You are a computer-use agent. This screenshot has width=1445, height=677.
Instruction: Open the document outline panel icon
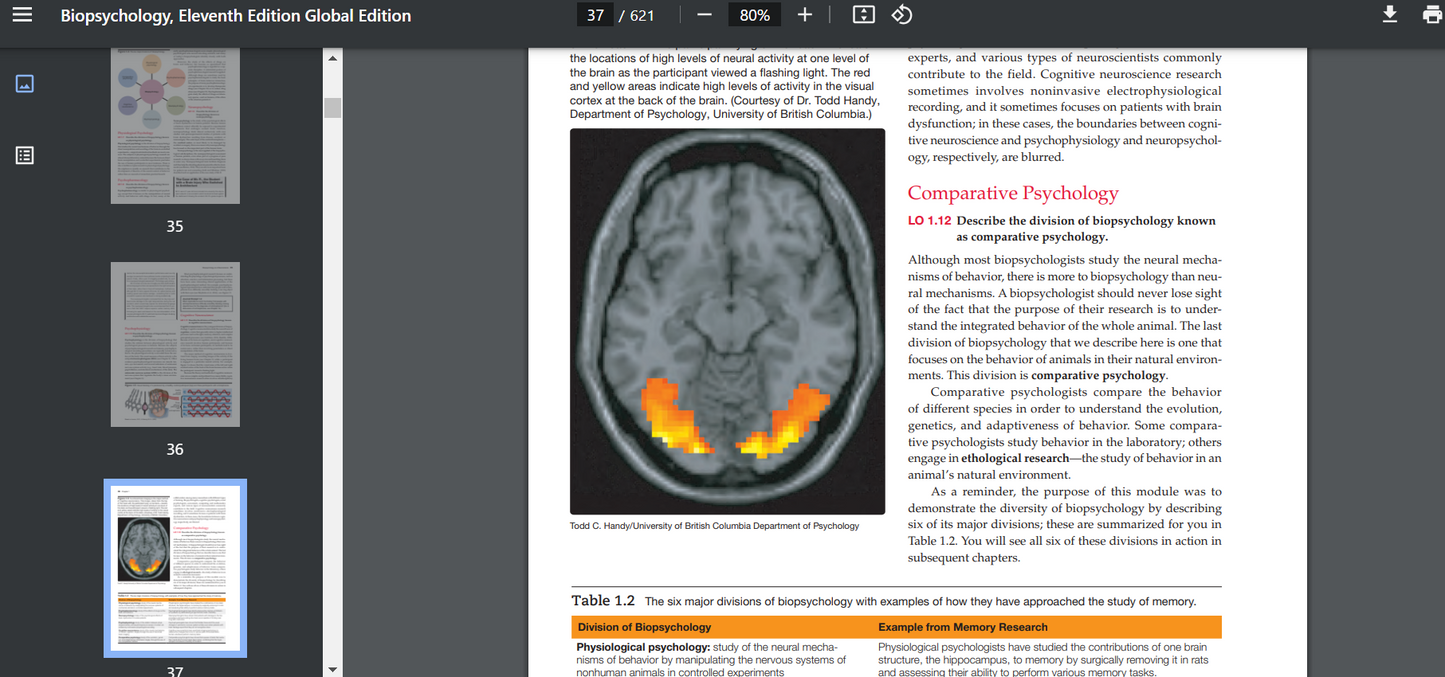pyautogui.click(x=24, y=155)
